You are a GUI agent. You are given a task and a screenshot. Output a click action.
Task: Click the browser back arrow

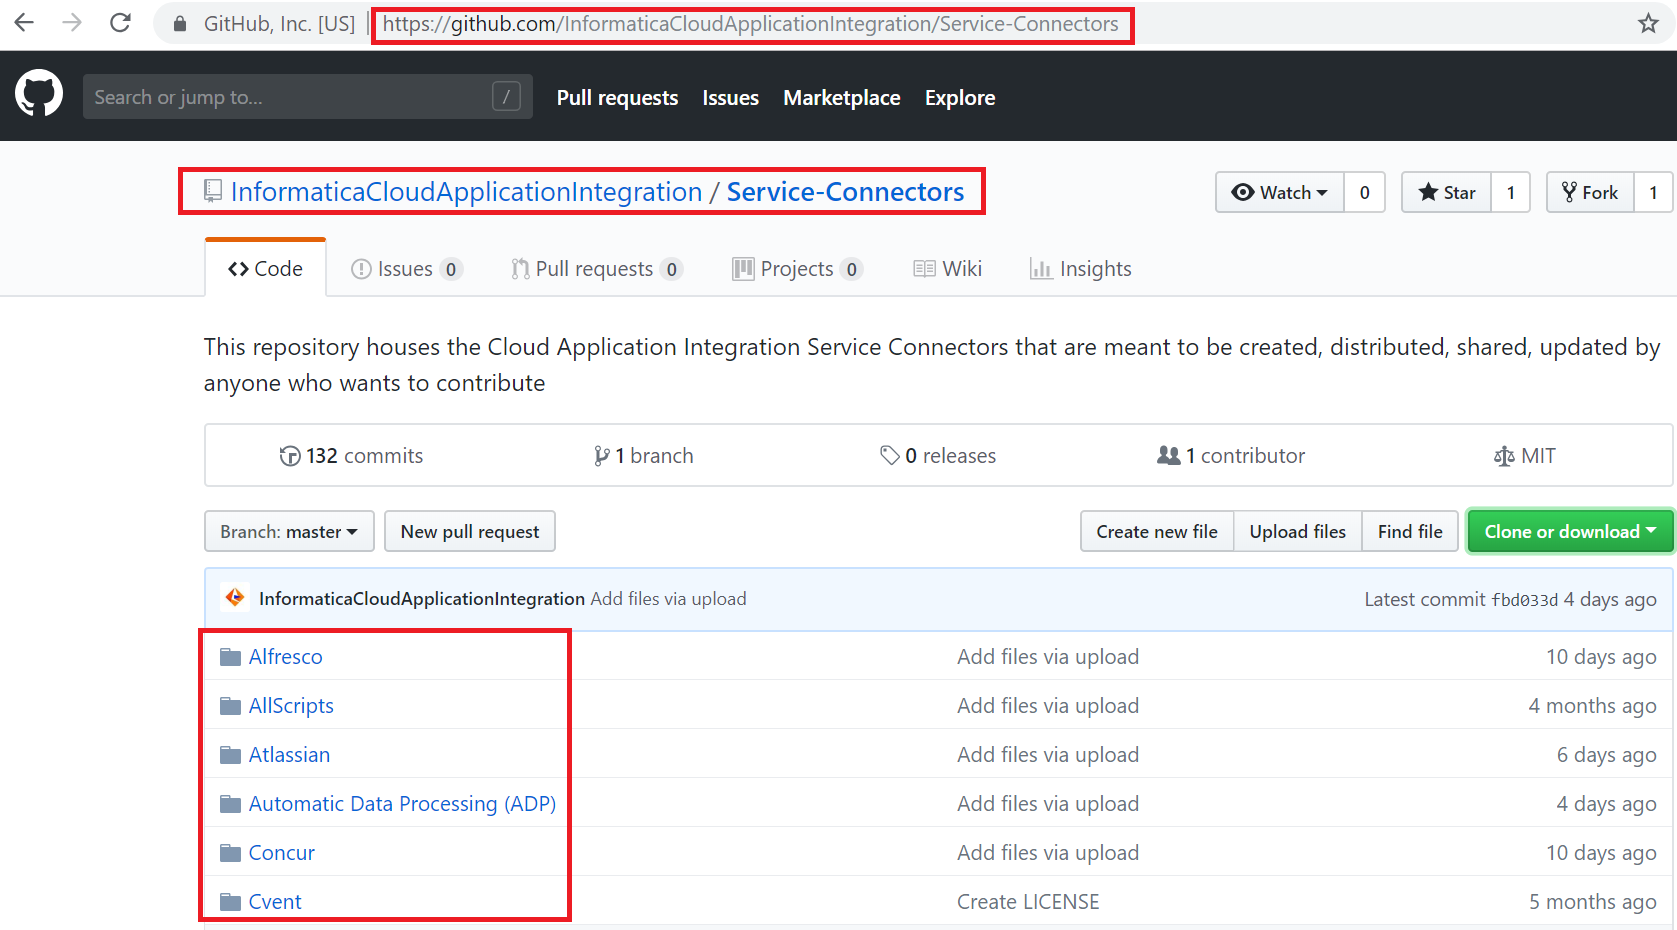24,23
